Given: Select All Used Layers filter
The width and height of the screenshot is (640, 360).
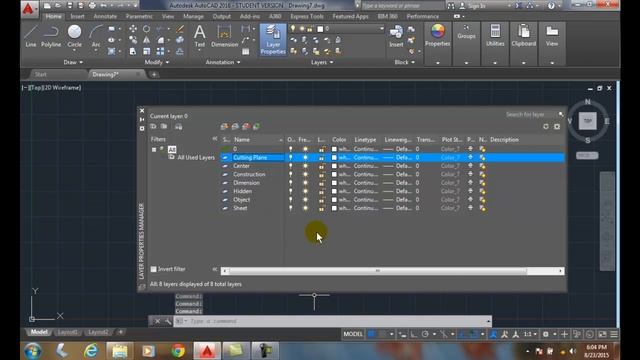Looking at the screenshot, I should coord(196,158).
